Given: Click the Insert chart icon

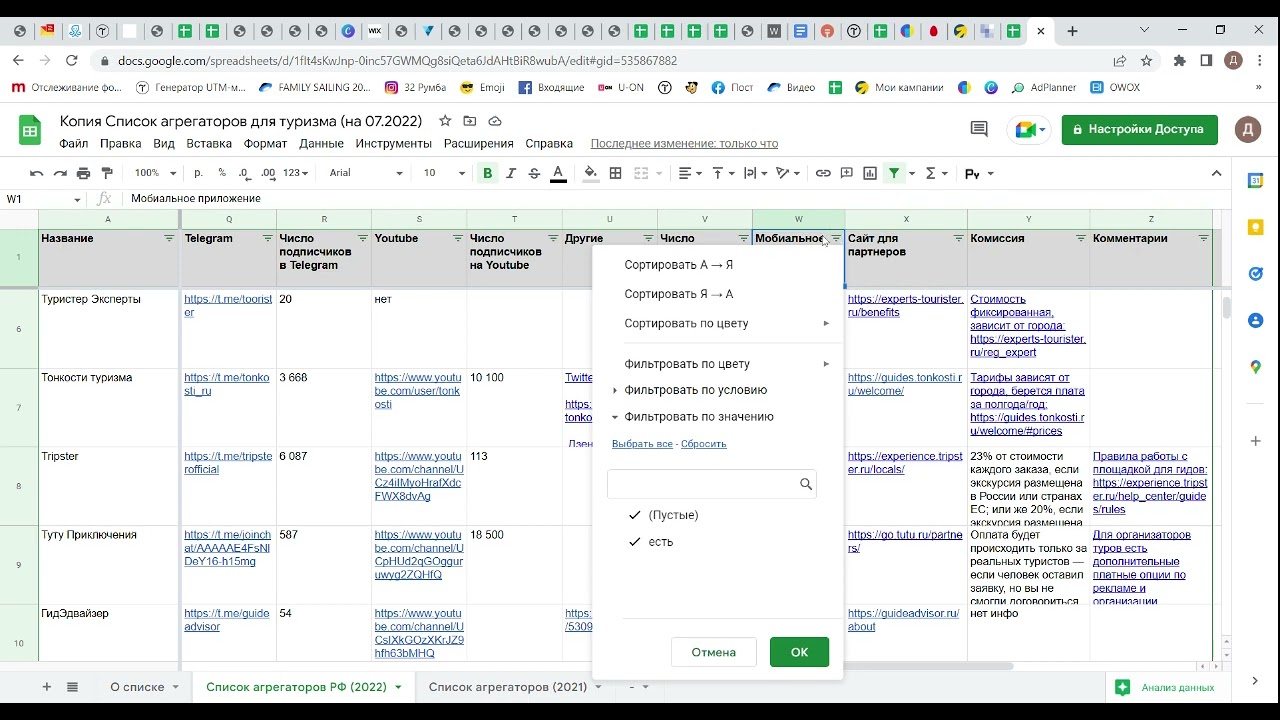Looking at the screenshot, I should pos(870,173).
